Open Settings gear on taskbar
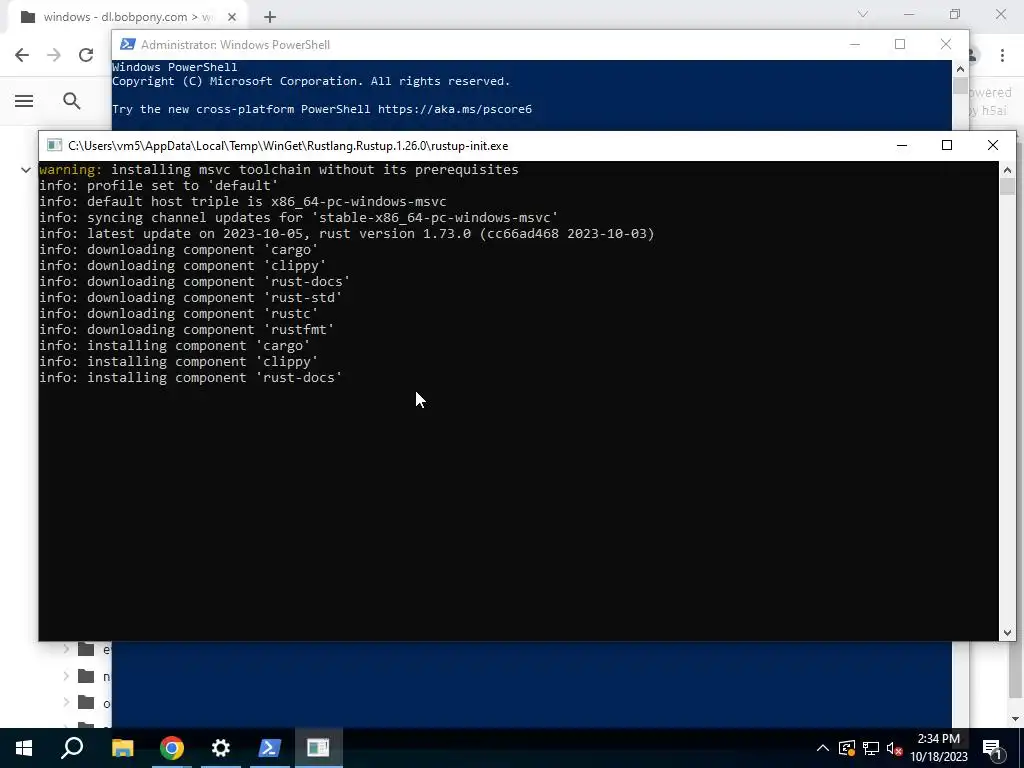Screen dimensions: 1024x768 pyautogui.click(x=221, y=748)
